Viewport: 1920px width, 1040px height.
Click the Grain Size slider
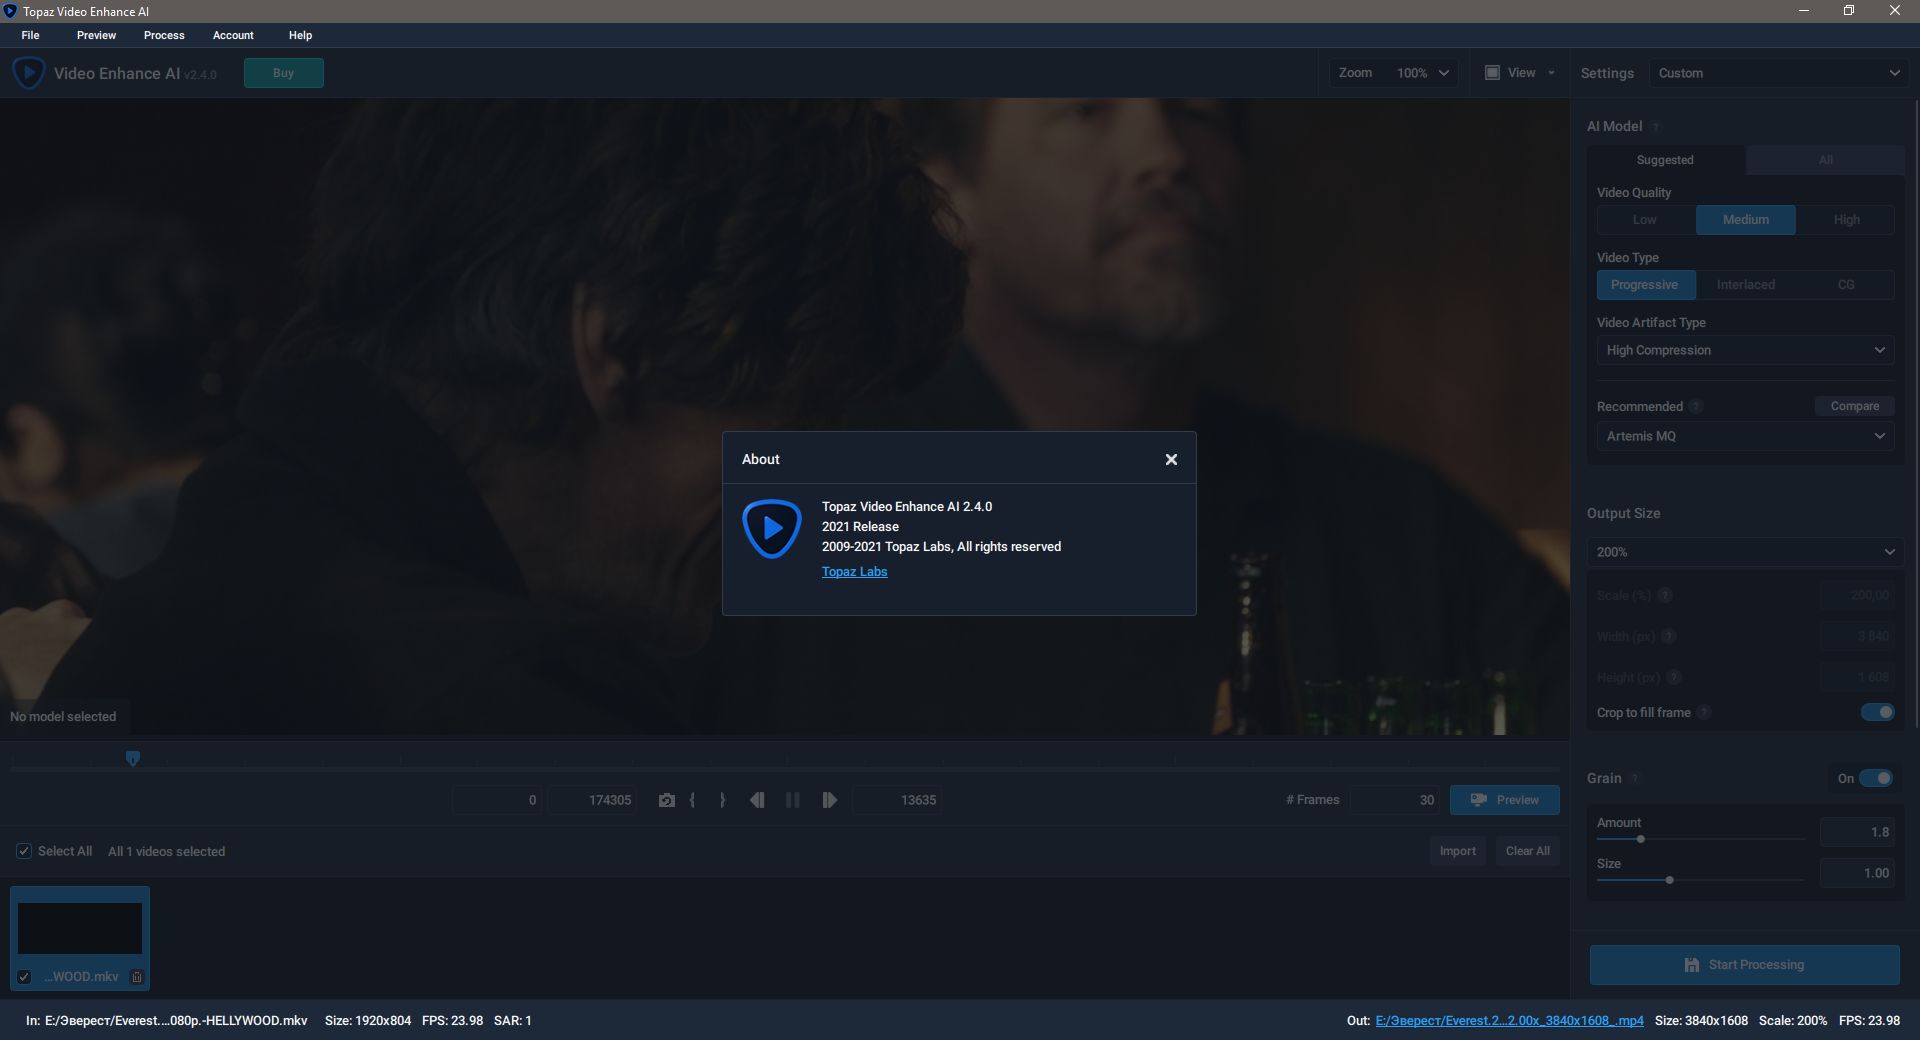[1700, 880]
